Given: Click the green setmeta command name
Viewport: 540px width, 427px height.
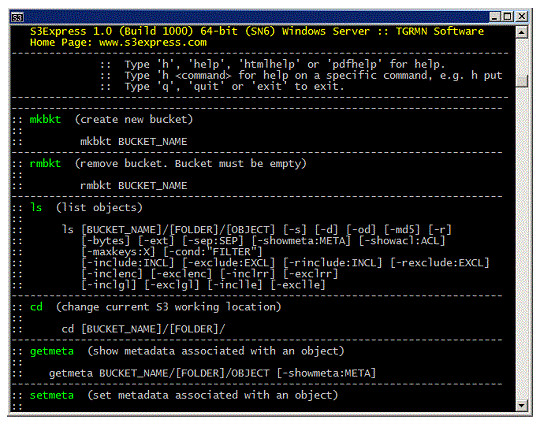Looking at the screenshot, I should click(52, 395).
